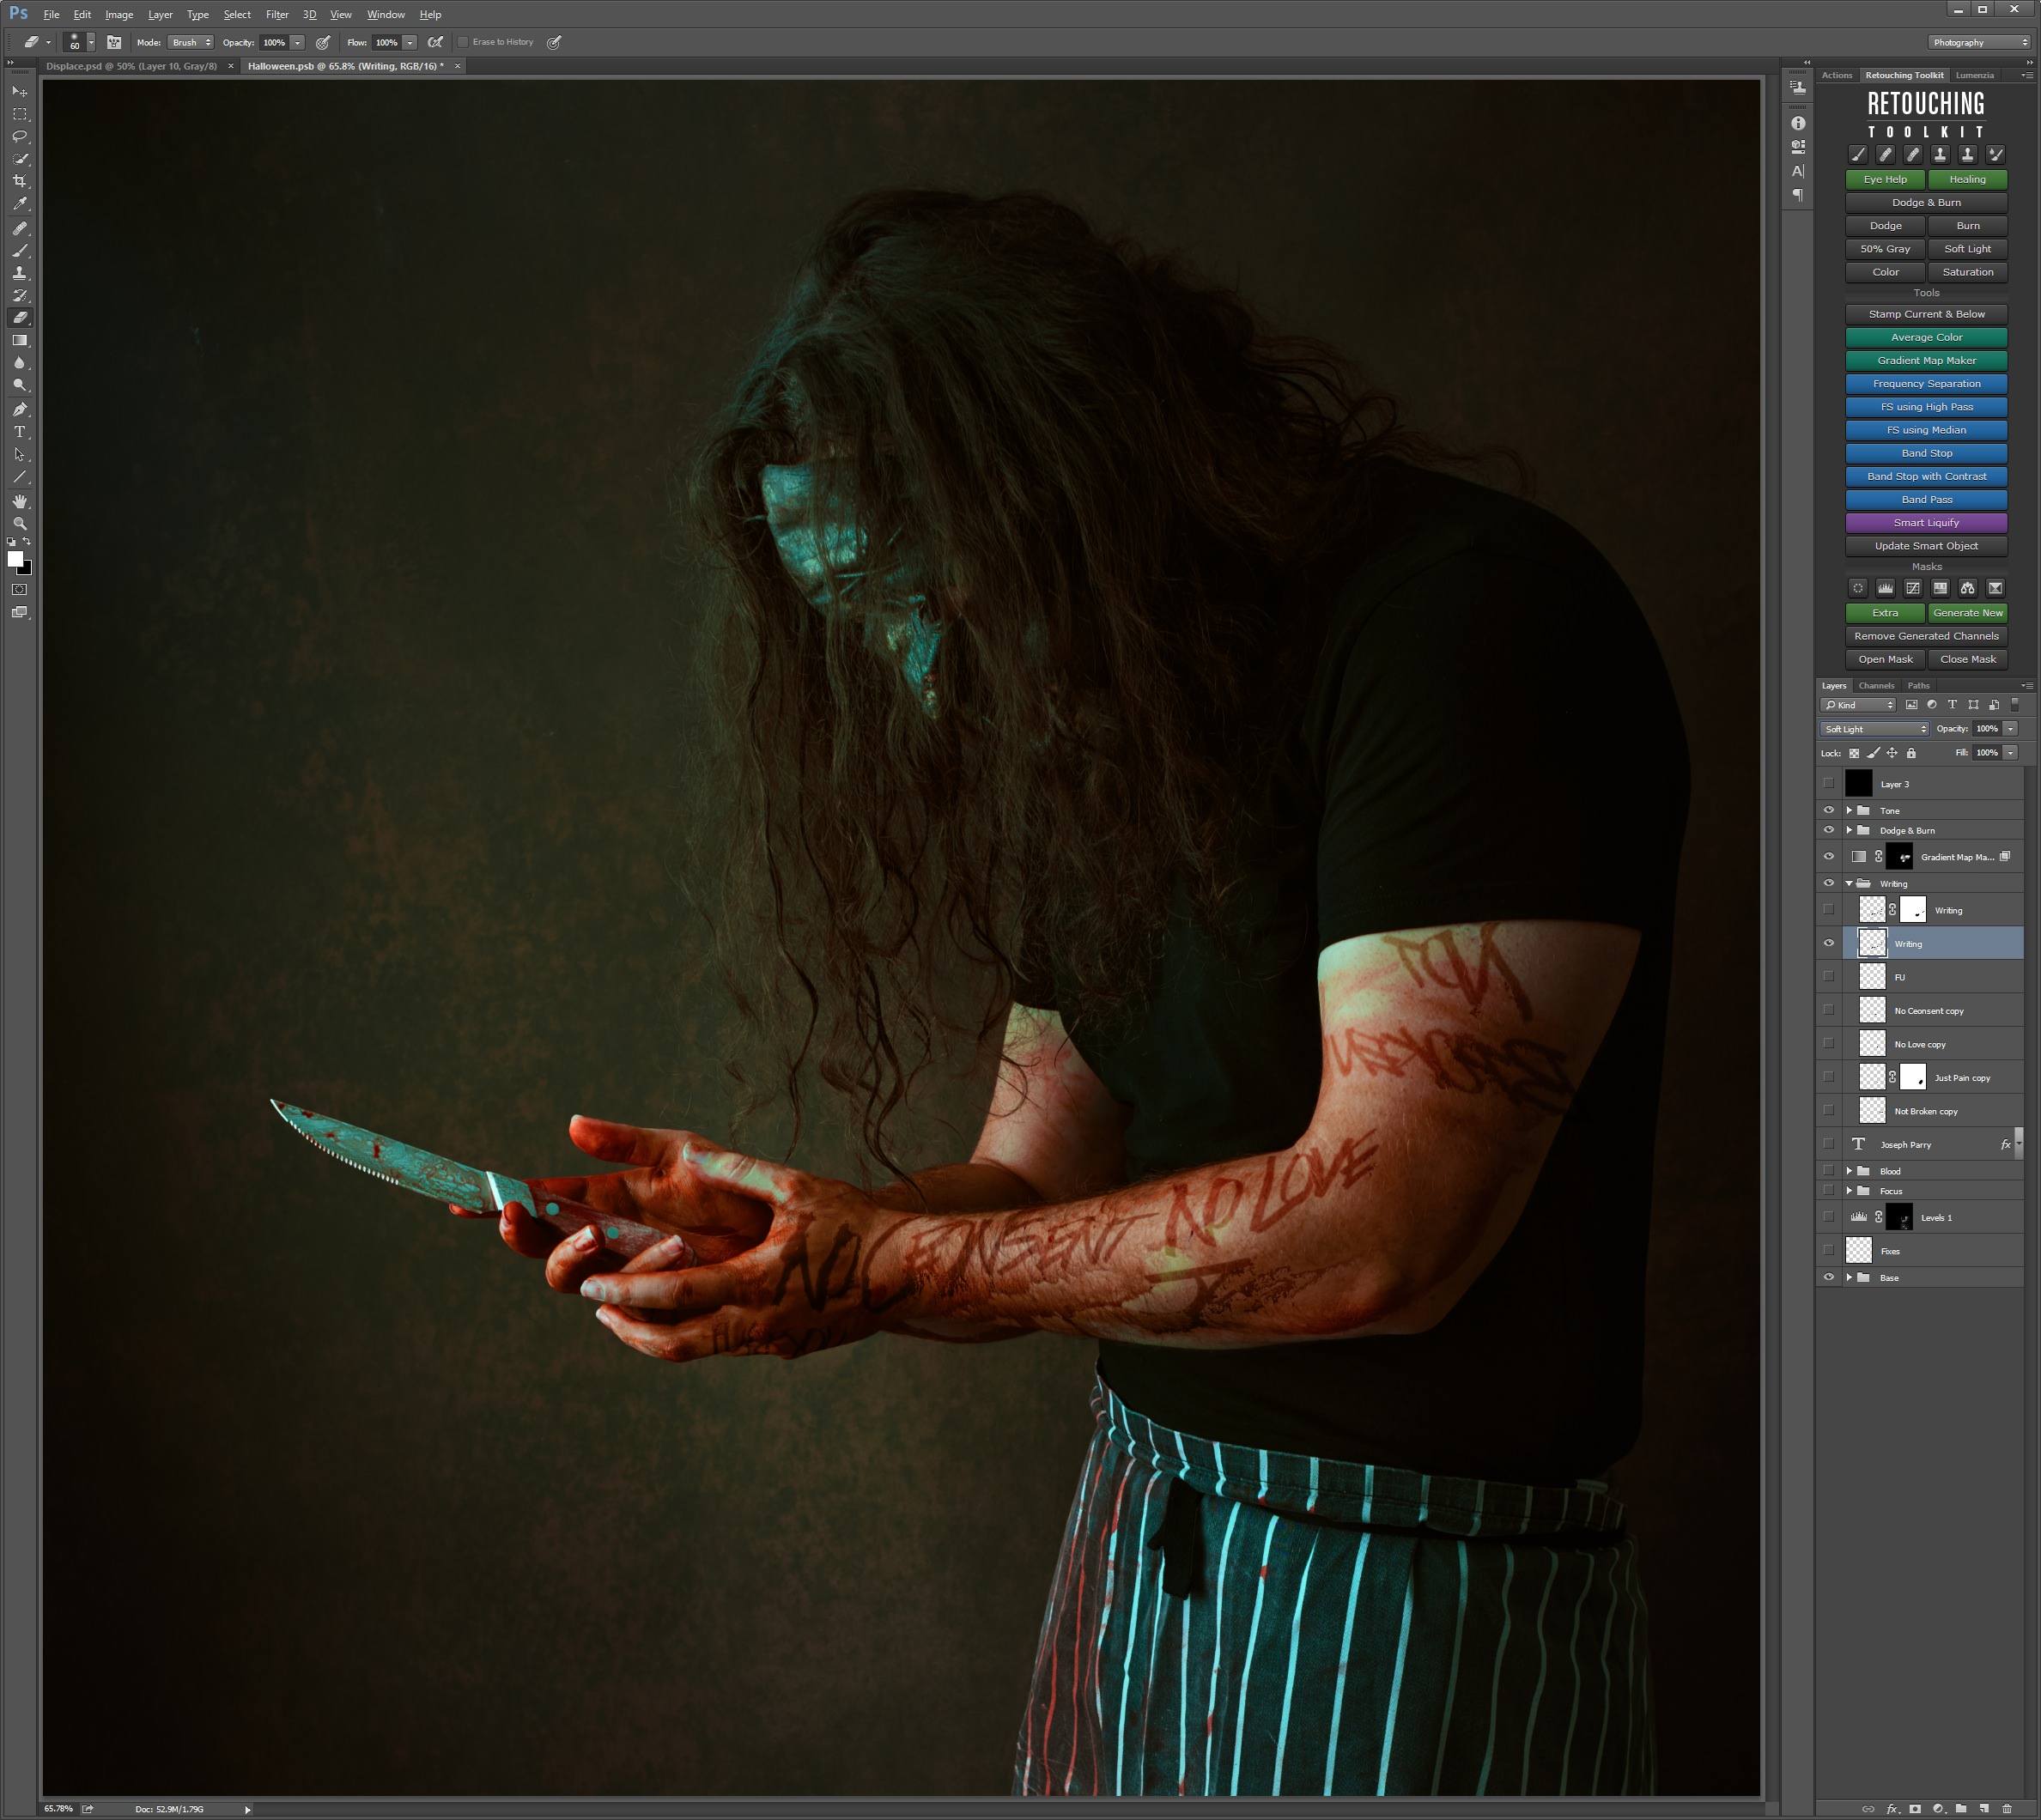Open the Filter menu
This screenshot has width=2041, height=1820.
[x=277, y=15]
